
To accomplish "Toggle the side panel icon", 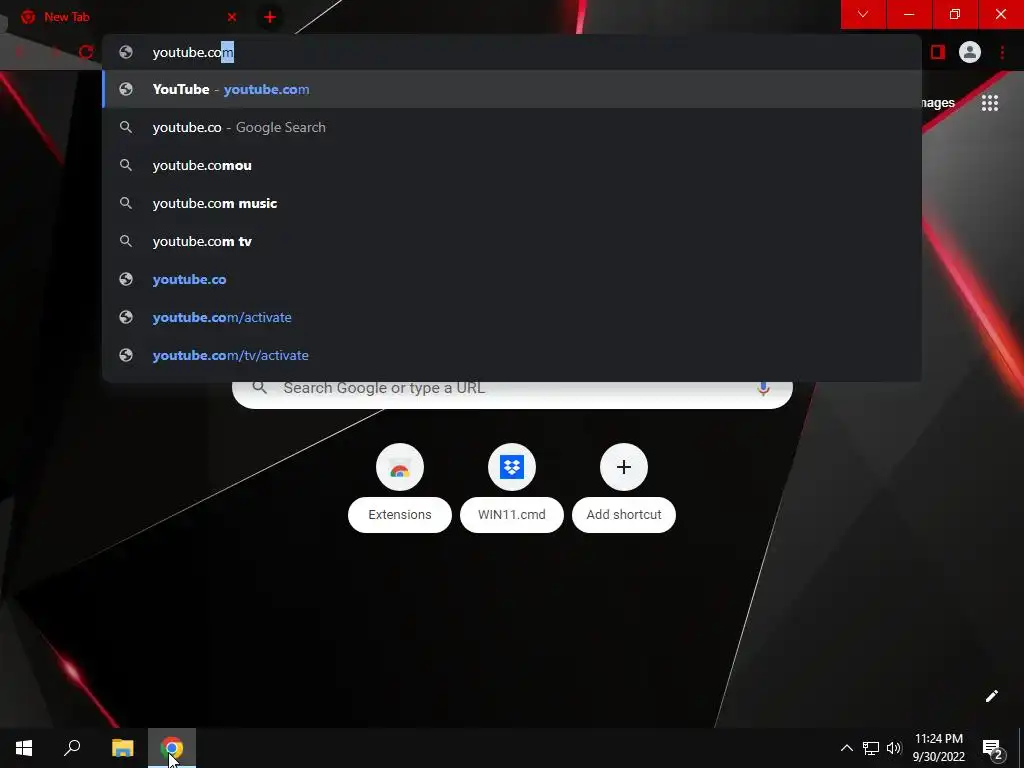I will (938, 52).
